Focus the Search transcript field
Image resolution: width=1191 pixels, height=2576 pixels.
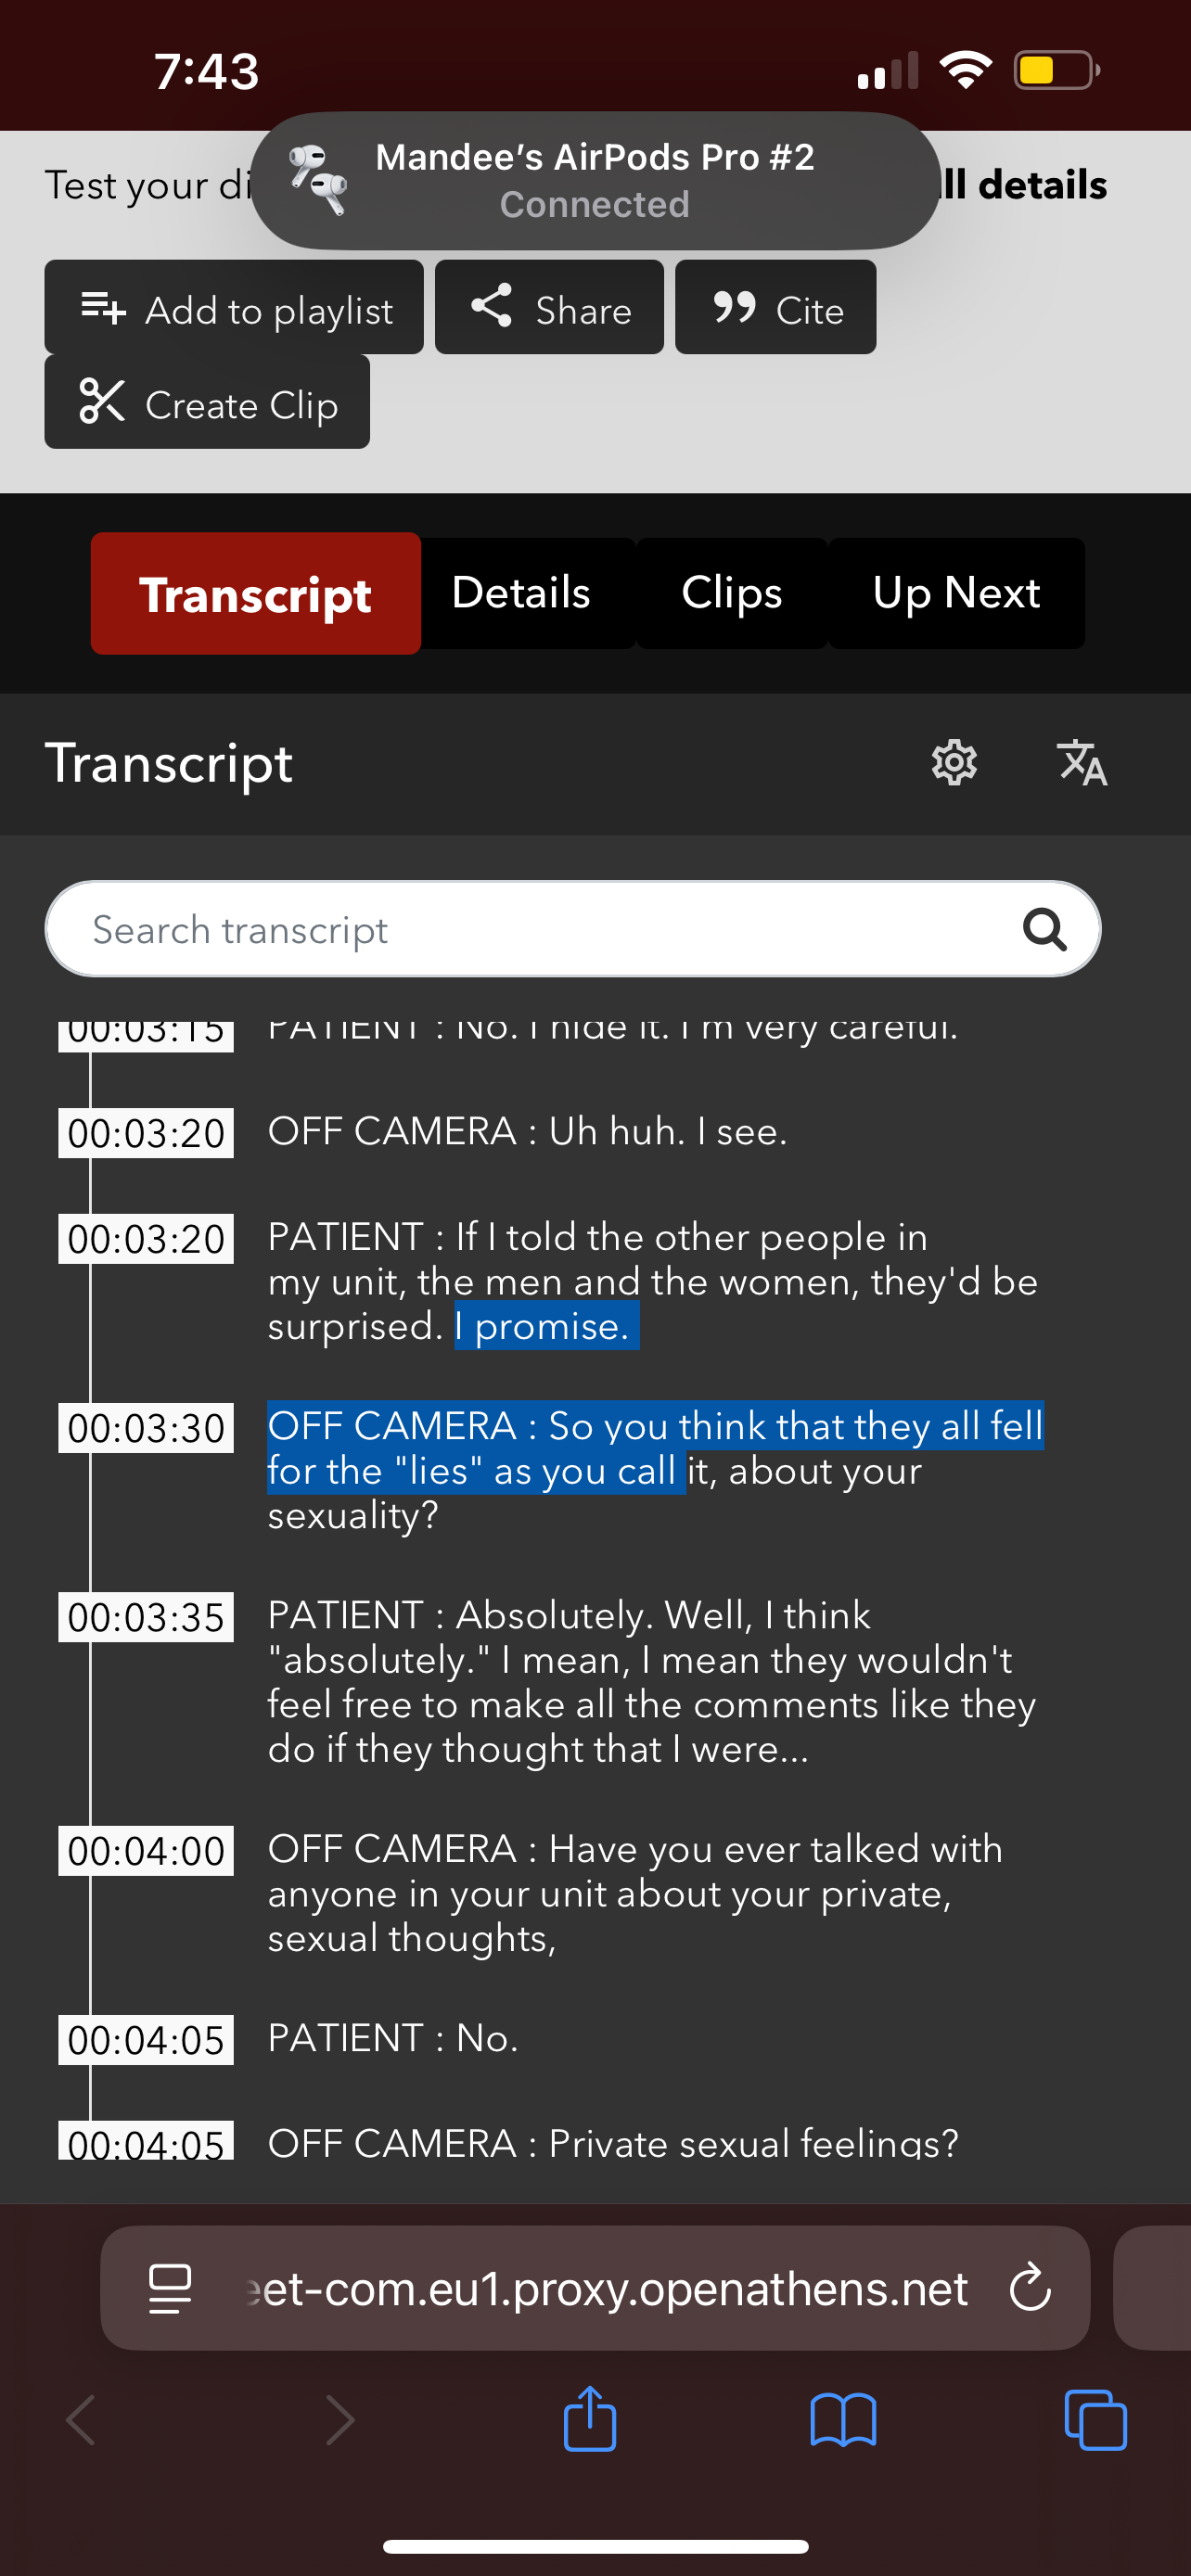tap(540, 929)
